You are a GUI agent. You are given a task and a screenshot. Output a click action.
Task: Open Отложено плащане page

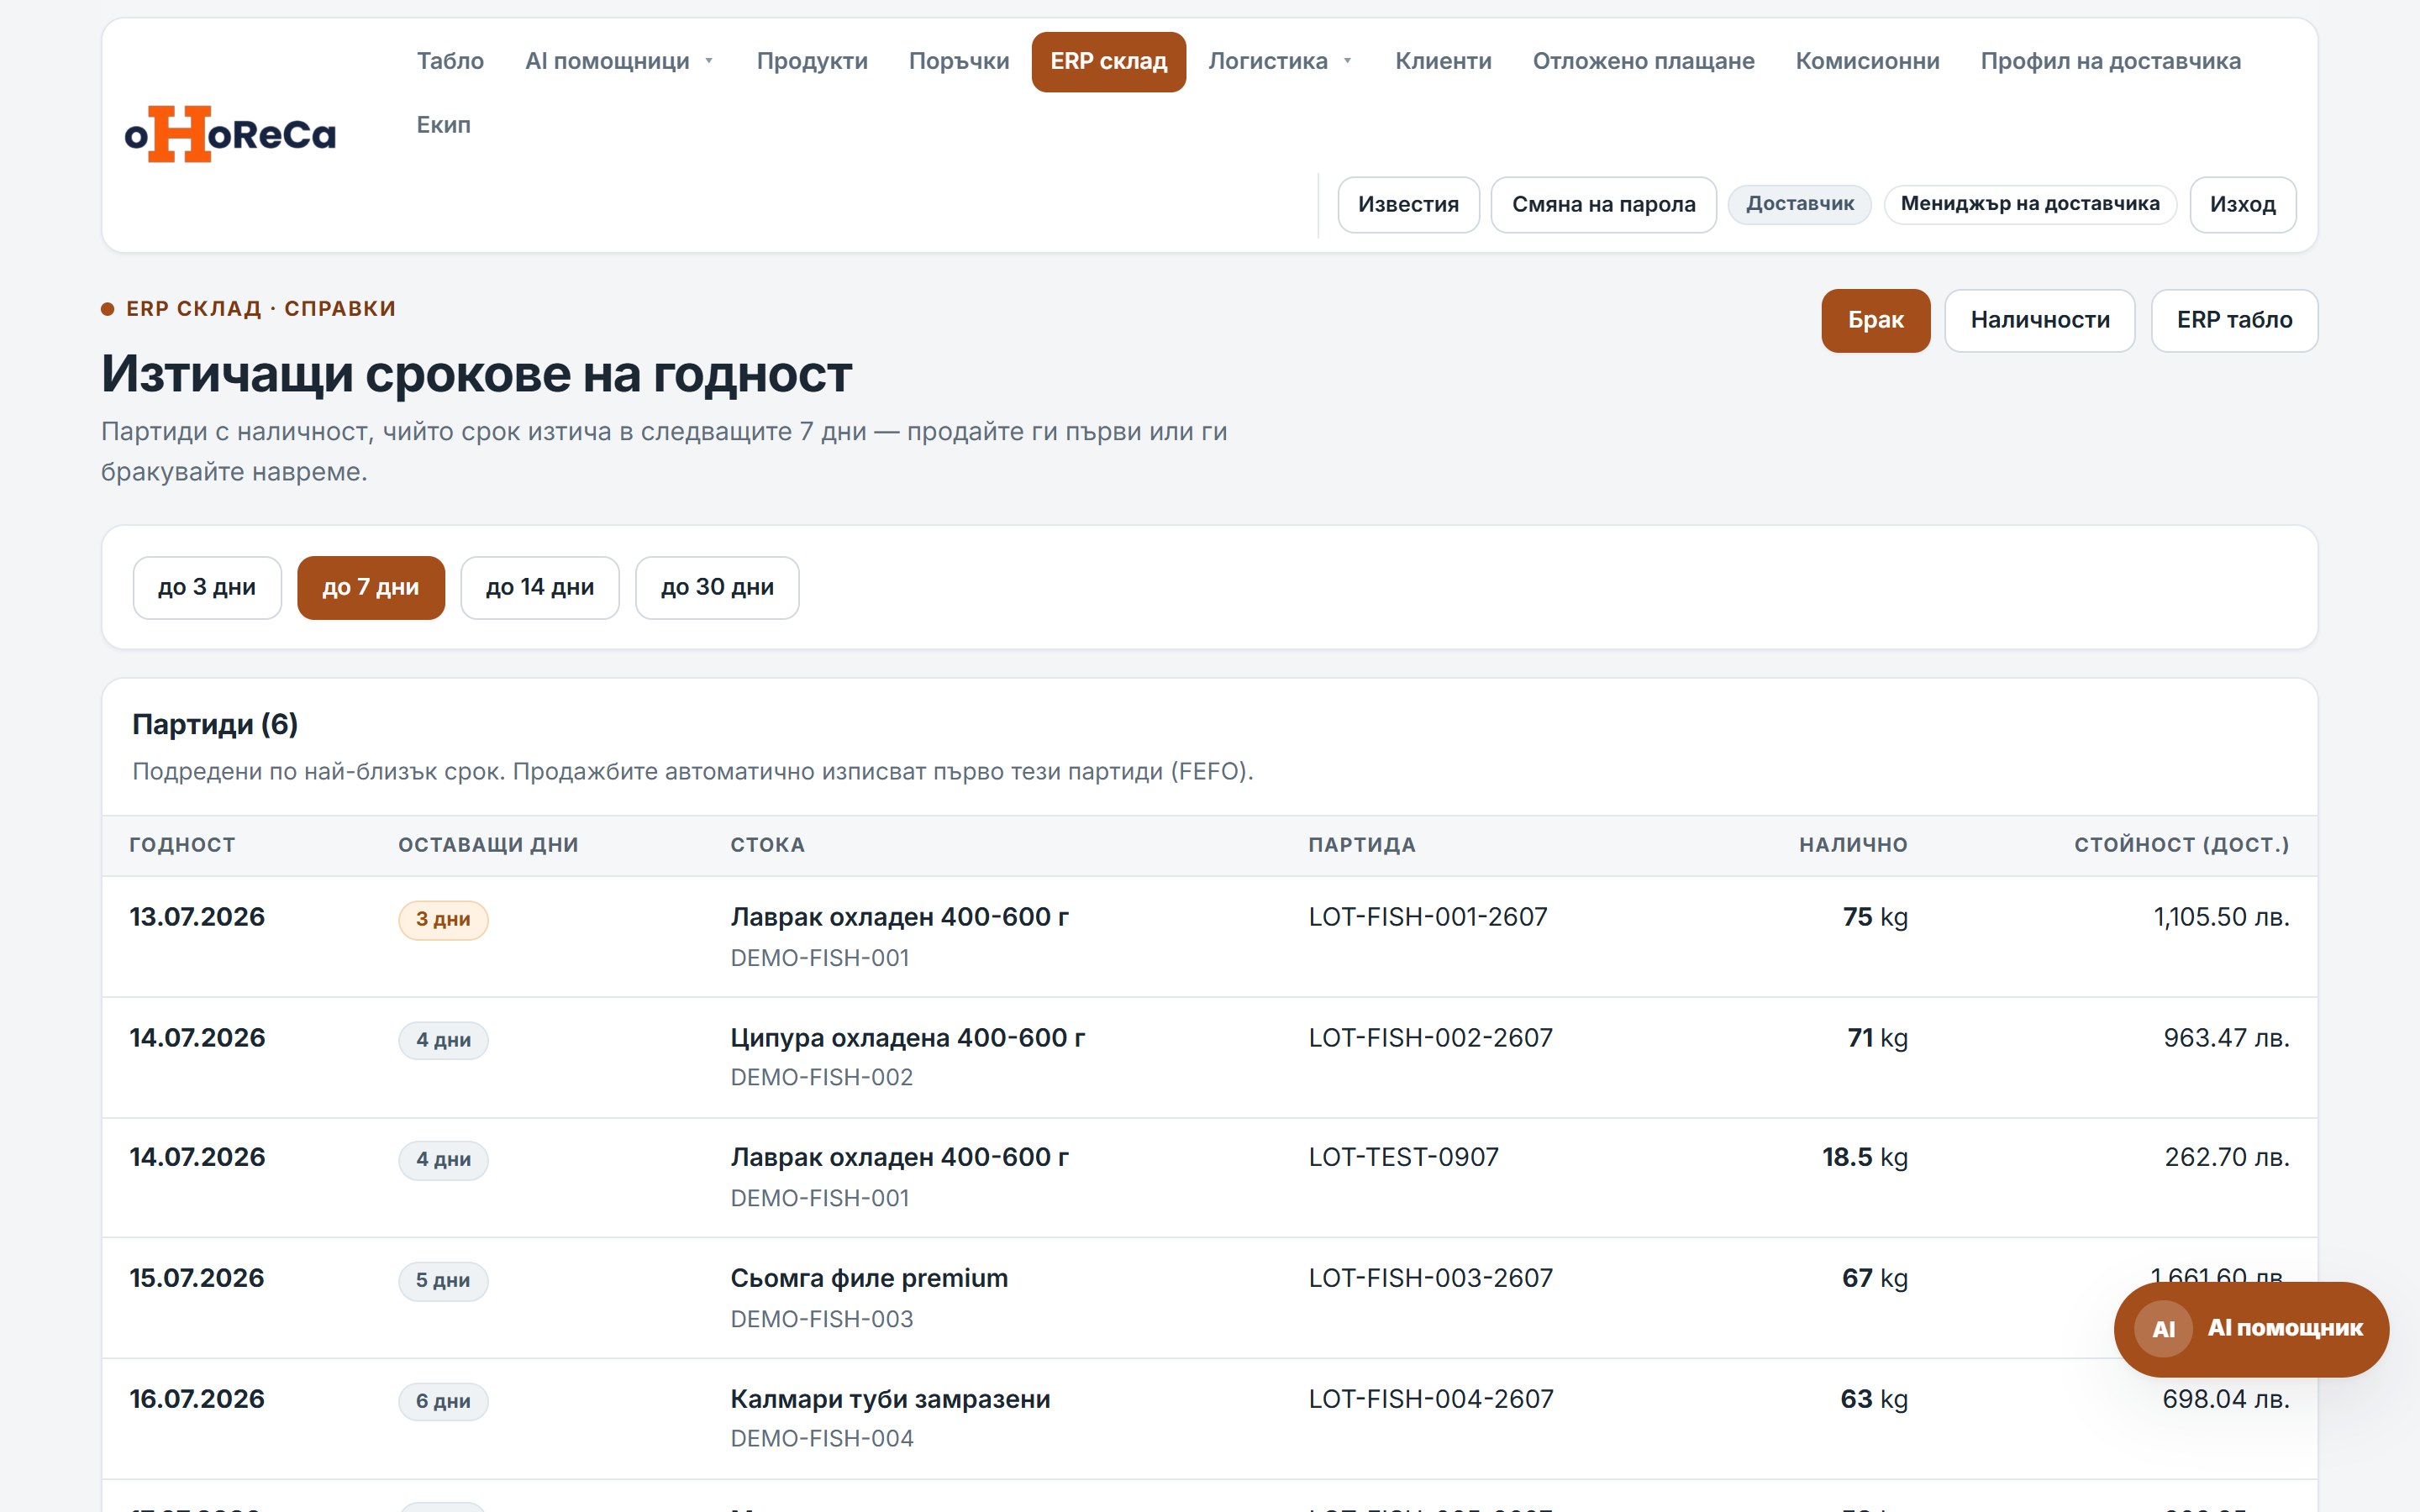pos(1643,61)
